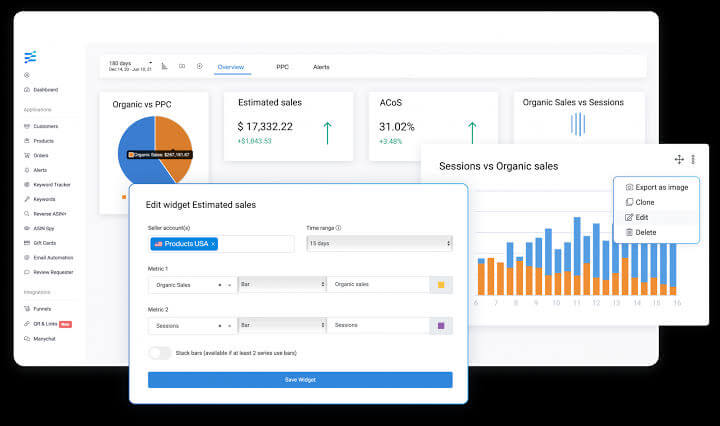The image size is (720, 426).
Task: Open ASIN Spy in the sidebar
Action: pyautogui.click(x=39, y=228)
